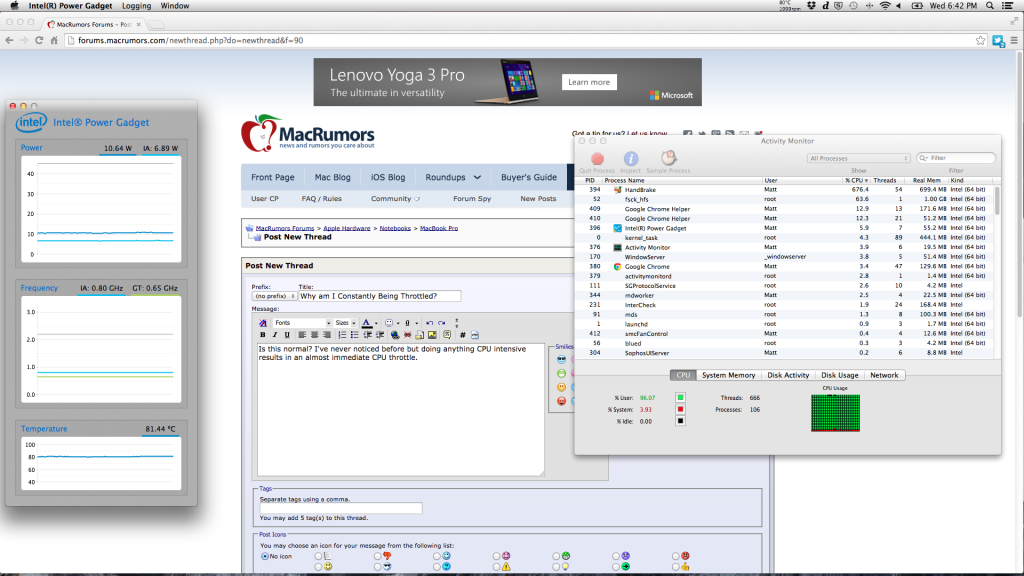Open the Forum Spy link
Screen dimensions: 1024x576
coord(472,199)
